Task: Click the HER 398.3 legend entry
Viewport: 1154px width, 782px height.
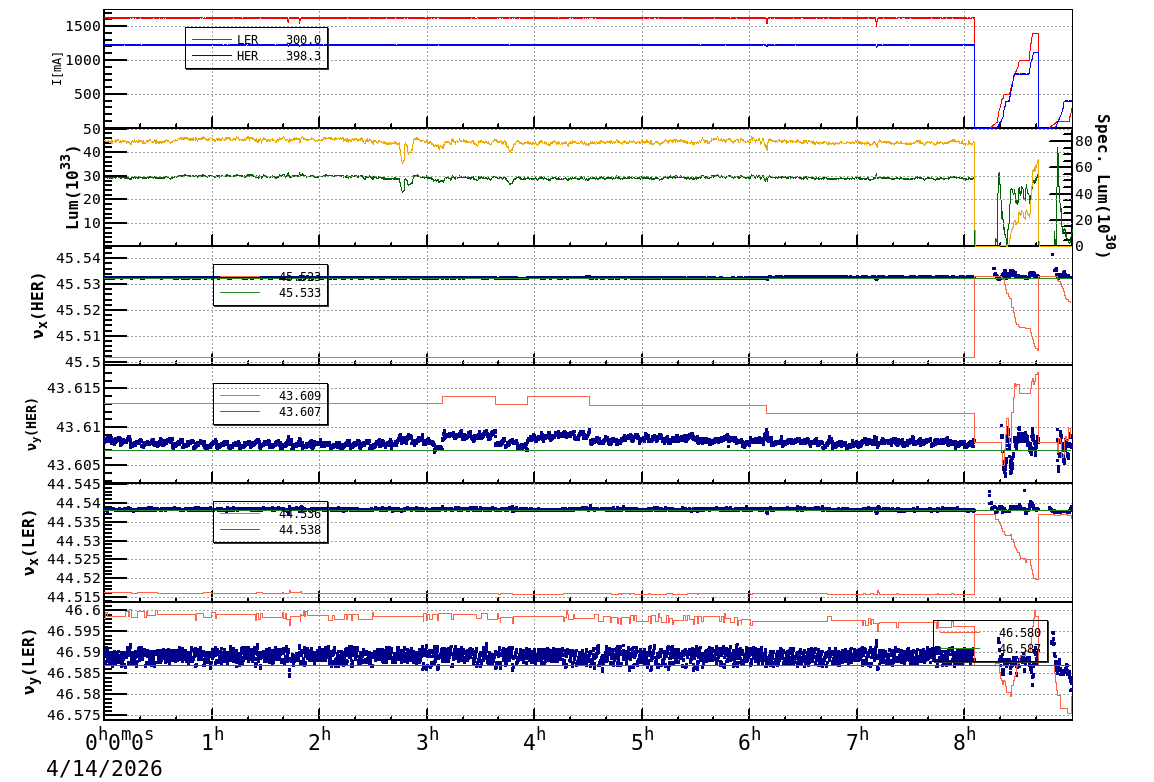Action: [x=256, y=56]
